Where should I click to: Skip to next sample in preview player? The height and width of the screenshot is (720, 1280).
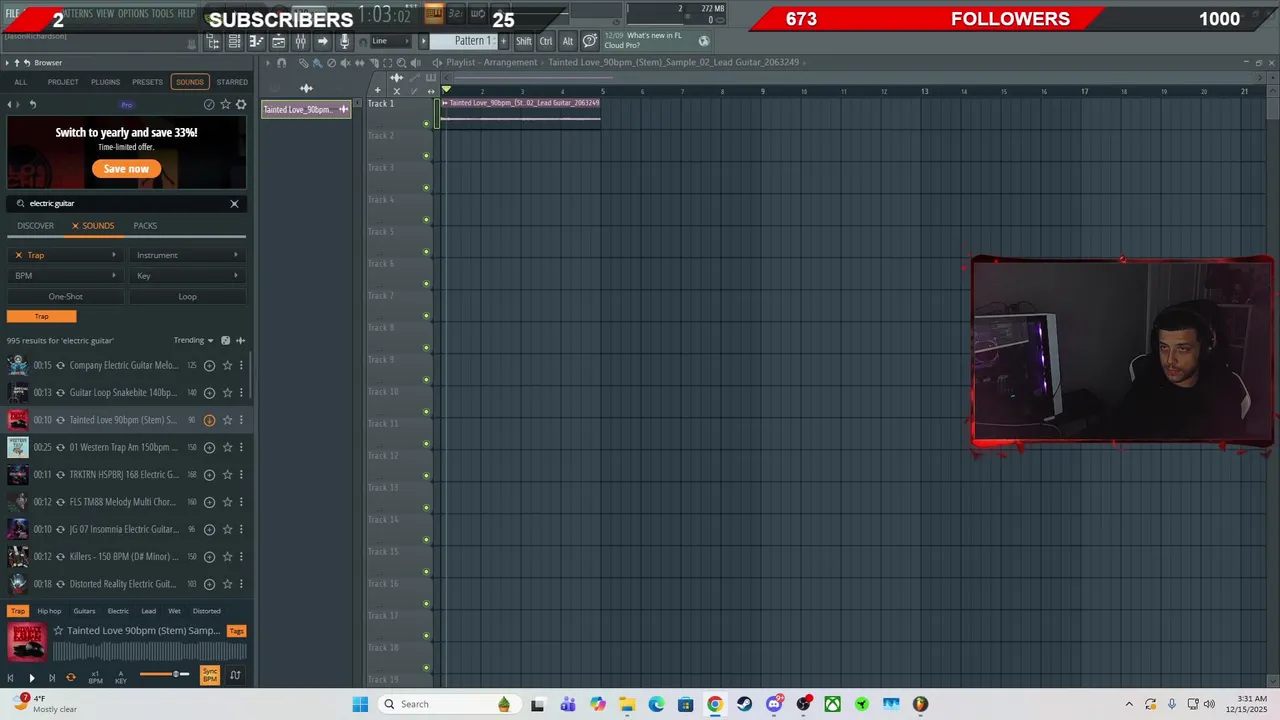pyautogui.click(x=52, y=677)
